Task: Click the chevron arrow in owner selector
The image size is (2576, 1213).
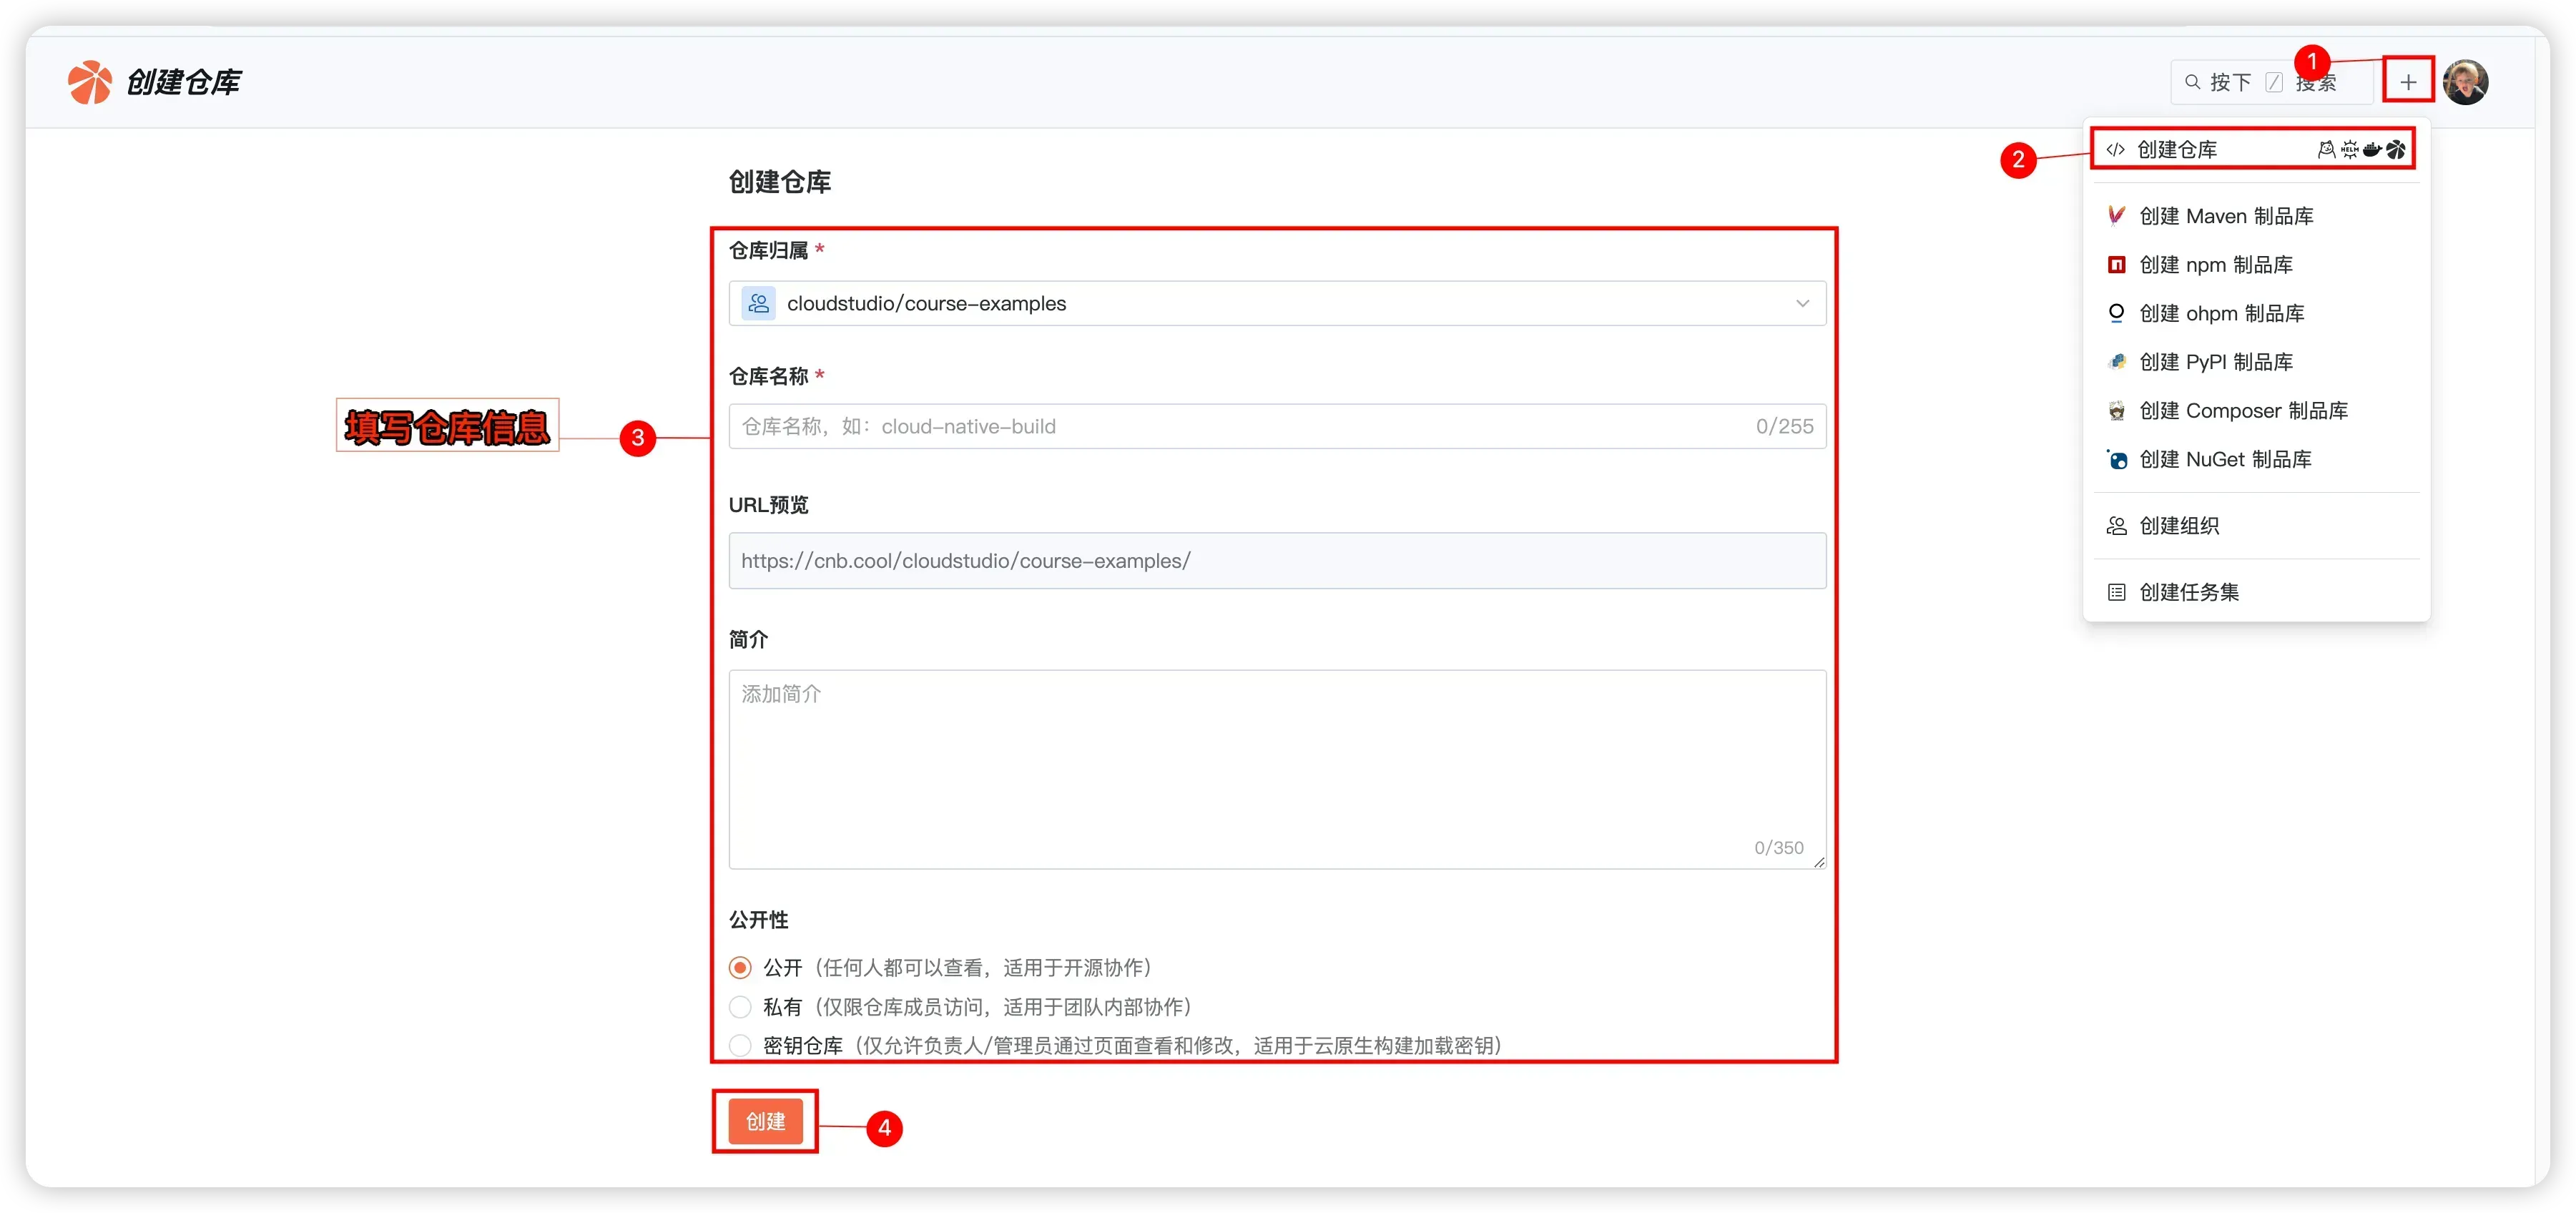Action: pyautogui.click(x=1802, y=303)
